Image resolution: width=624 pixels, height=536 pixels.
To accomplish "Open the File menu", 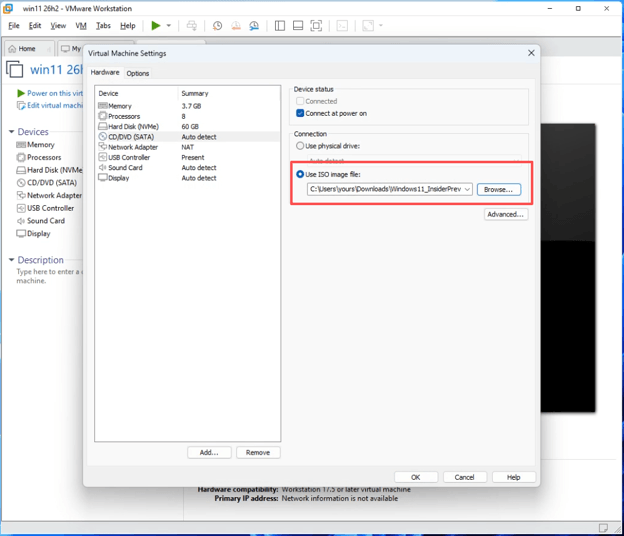I will (14, 26).
